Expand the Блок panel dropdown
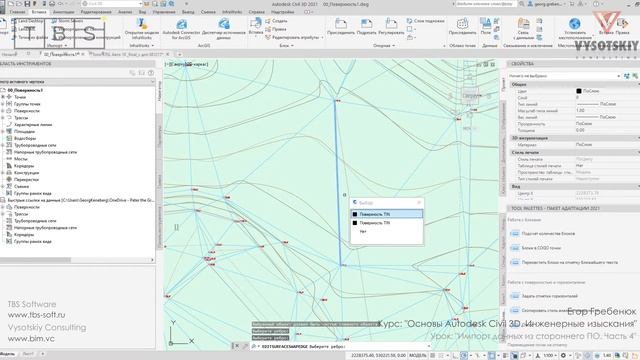Viewport: 640px width, 360px height. pos(287,46)
